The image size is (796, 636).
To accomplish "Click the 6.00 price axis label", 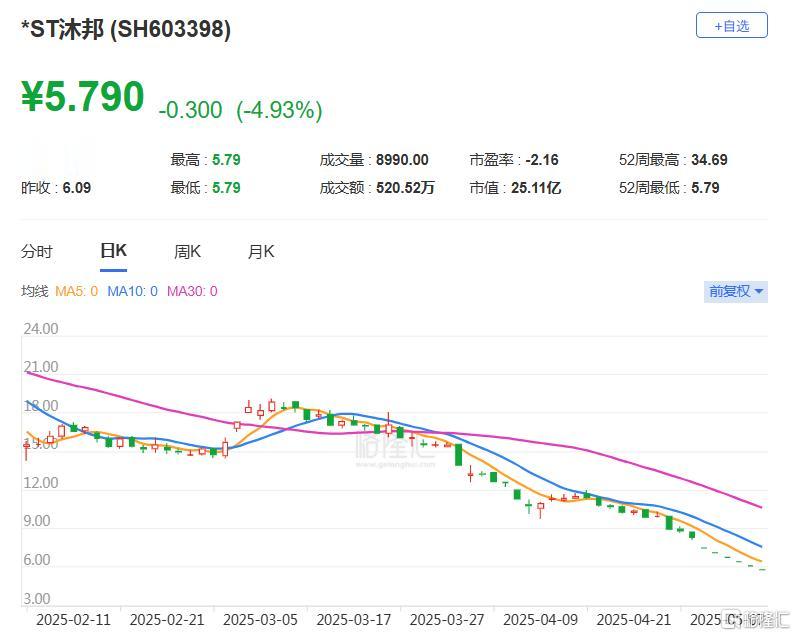I will 37,560.
